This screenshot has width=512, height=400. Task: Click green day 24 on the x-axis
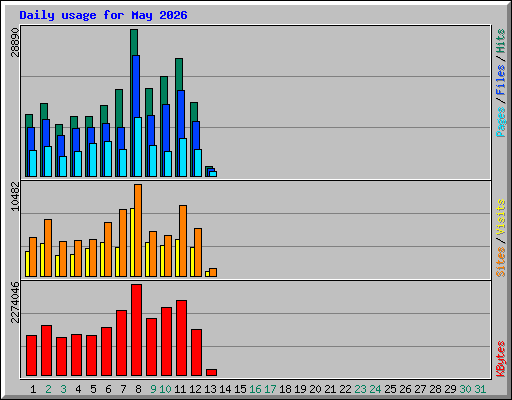pos(375,389)
